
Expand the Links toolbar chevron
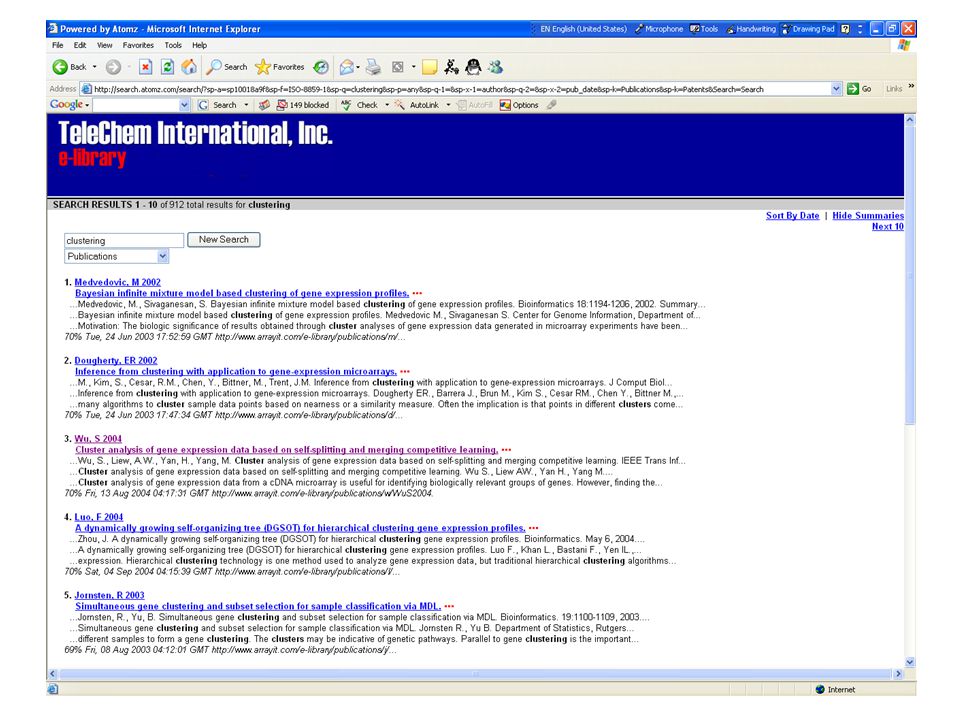point(911,86)
